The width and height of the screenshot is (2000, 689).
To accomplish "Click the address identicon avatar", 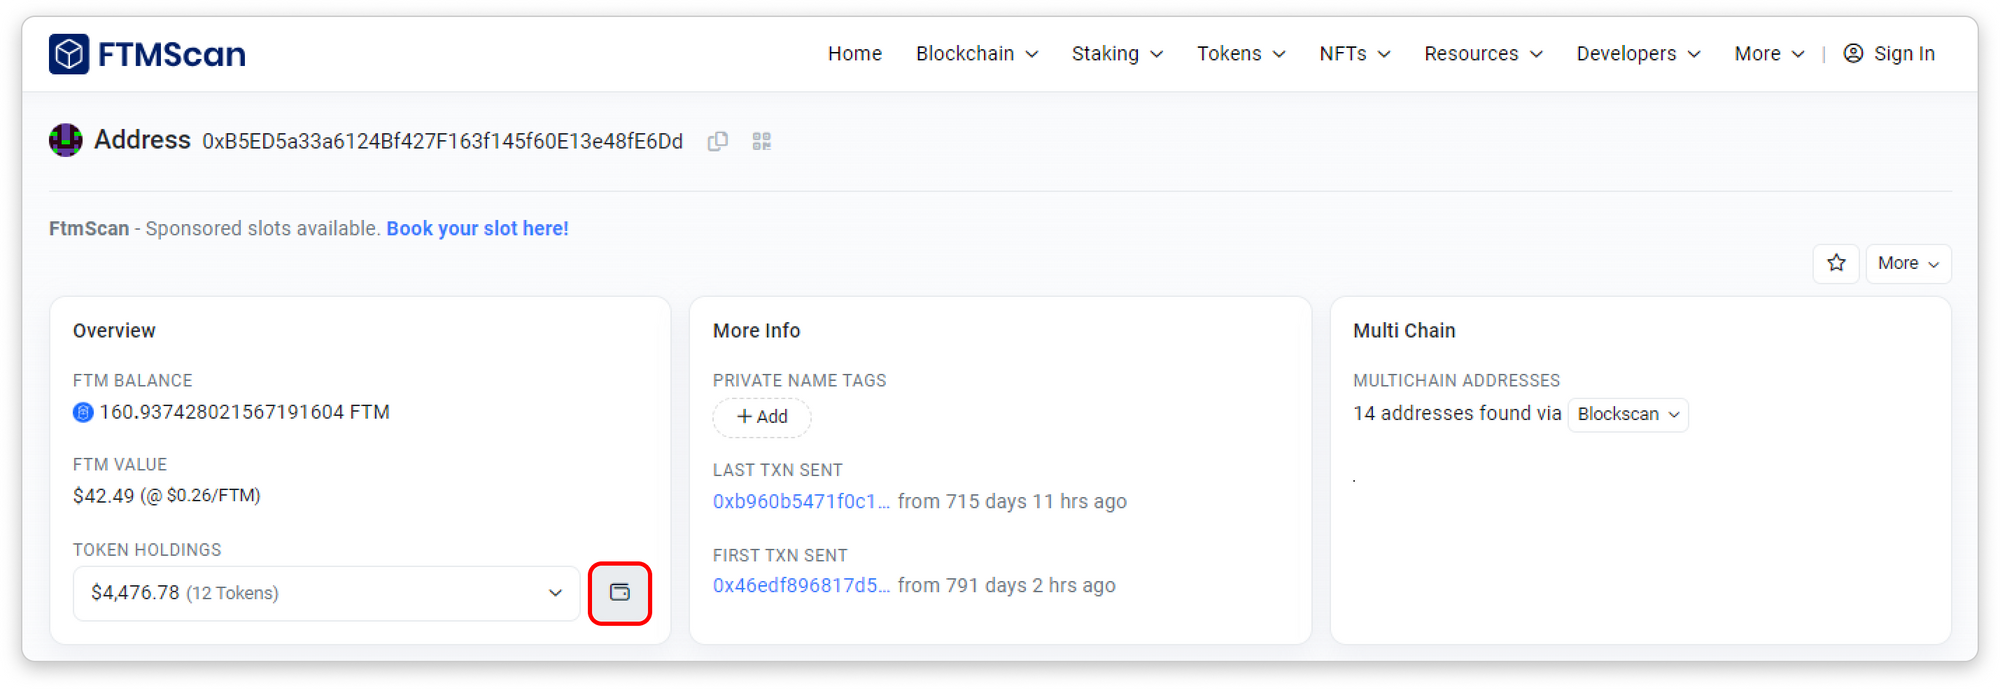I will tap(66, 140).
